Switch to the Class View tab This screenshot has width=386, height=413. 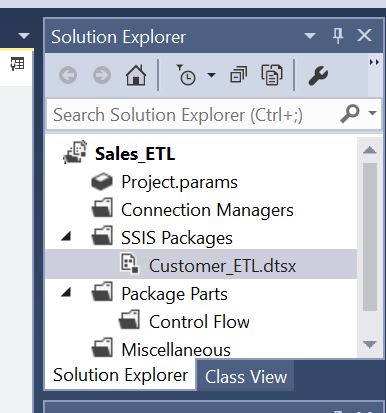pyautogui.click(x=246, y=377)
